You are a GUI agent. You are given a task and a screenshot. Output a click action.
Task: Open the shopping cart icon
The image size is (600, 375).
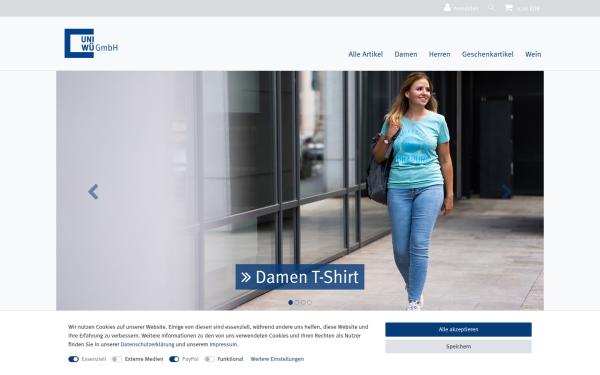508,7
